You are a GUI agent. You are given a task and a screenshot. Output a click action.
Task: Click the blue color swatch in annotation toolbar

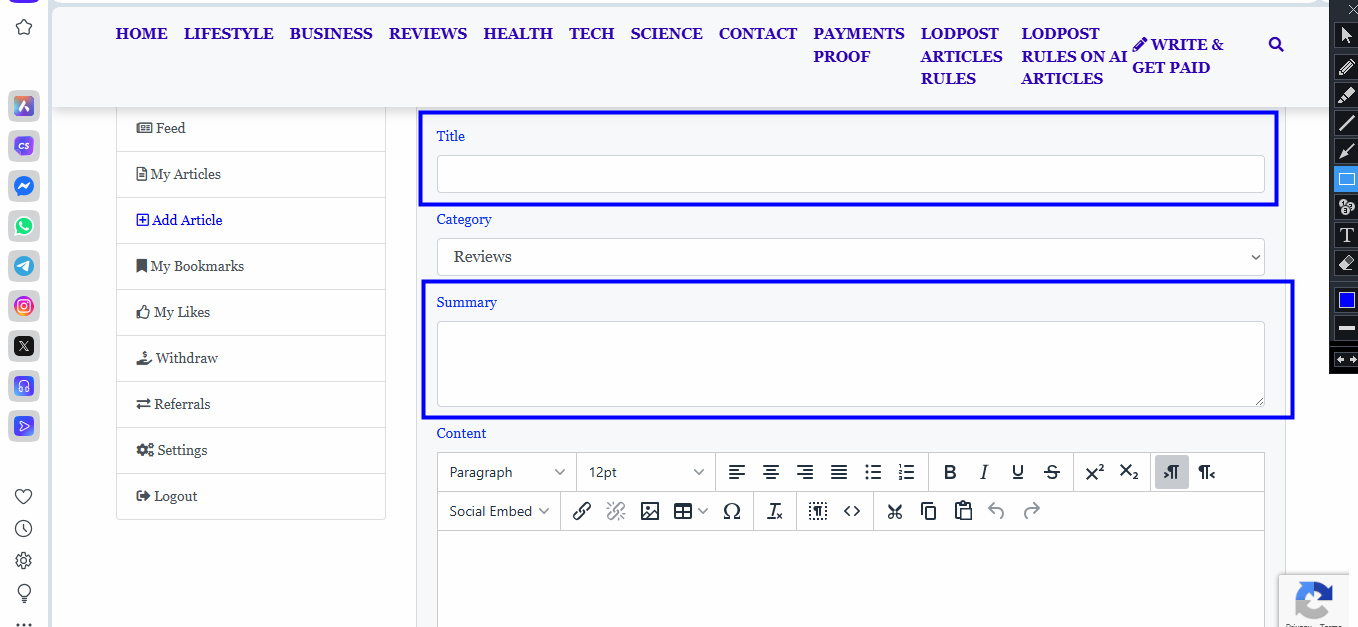click(x=1346, y=299)
